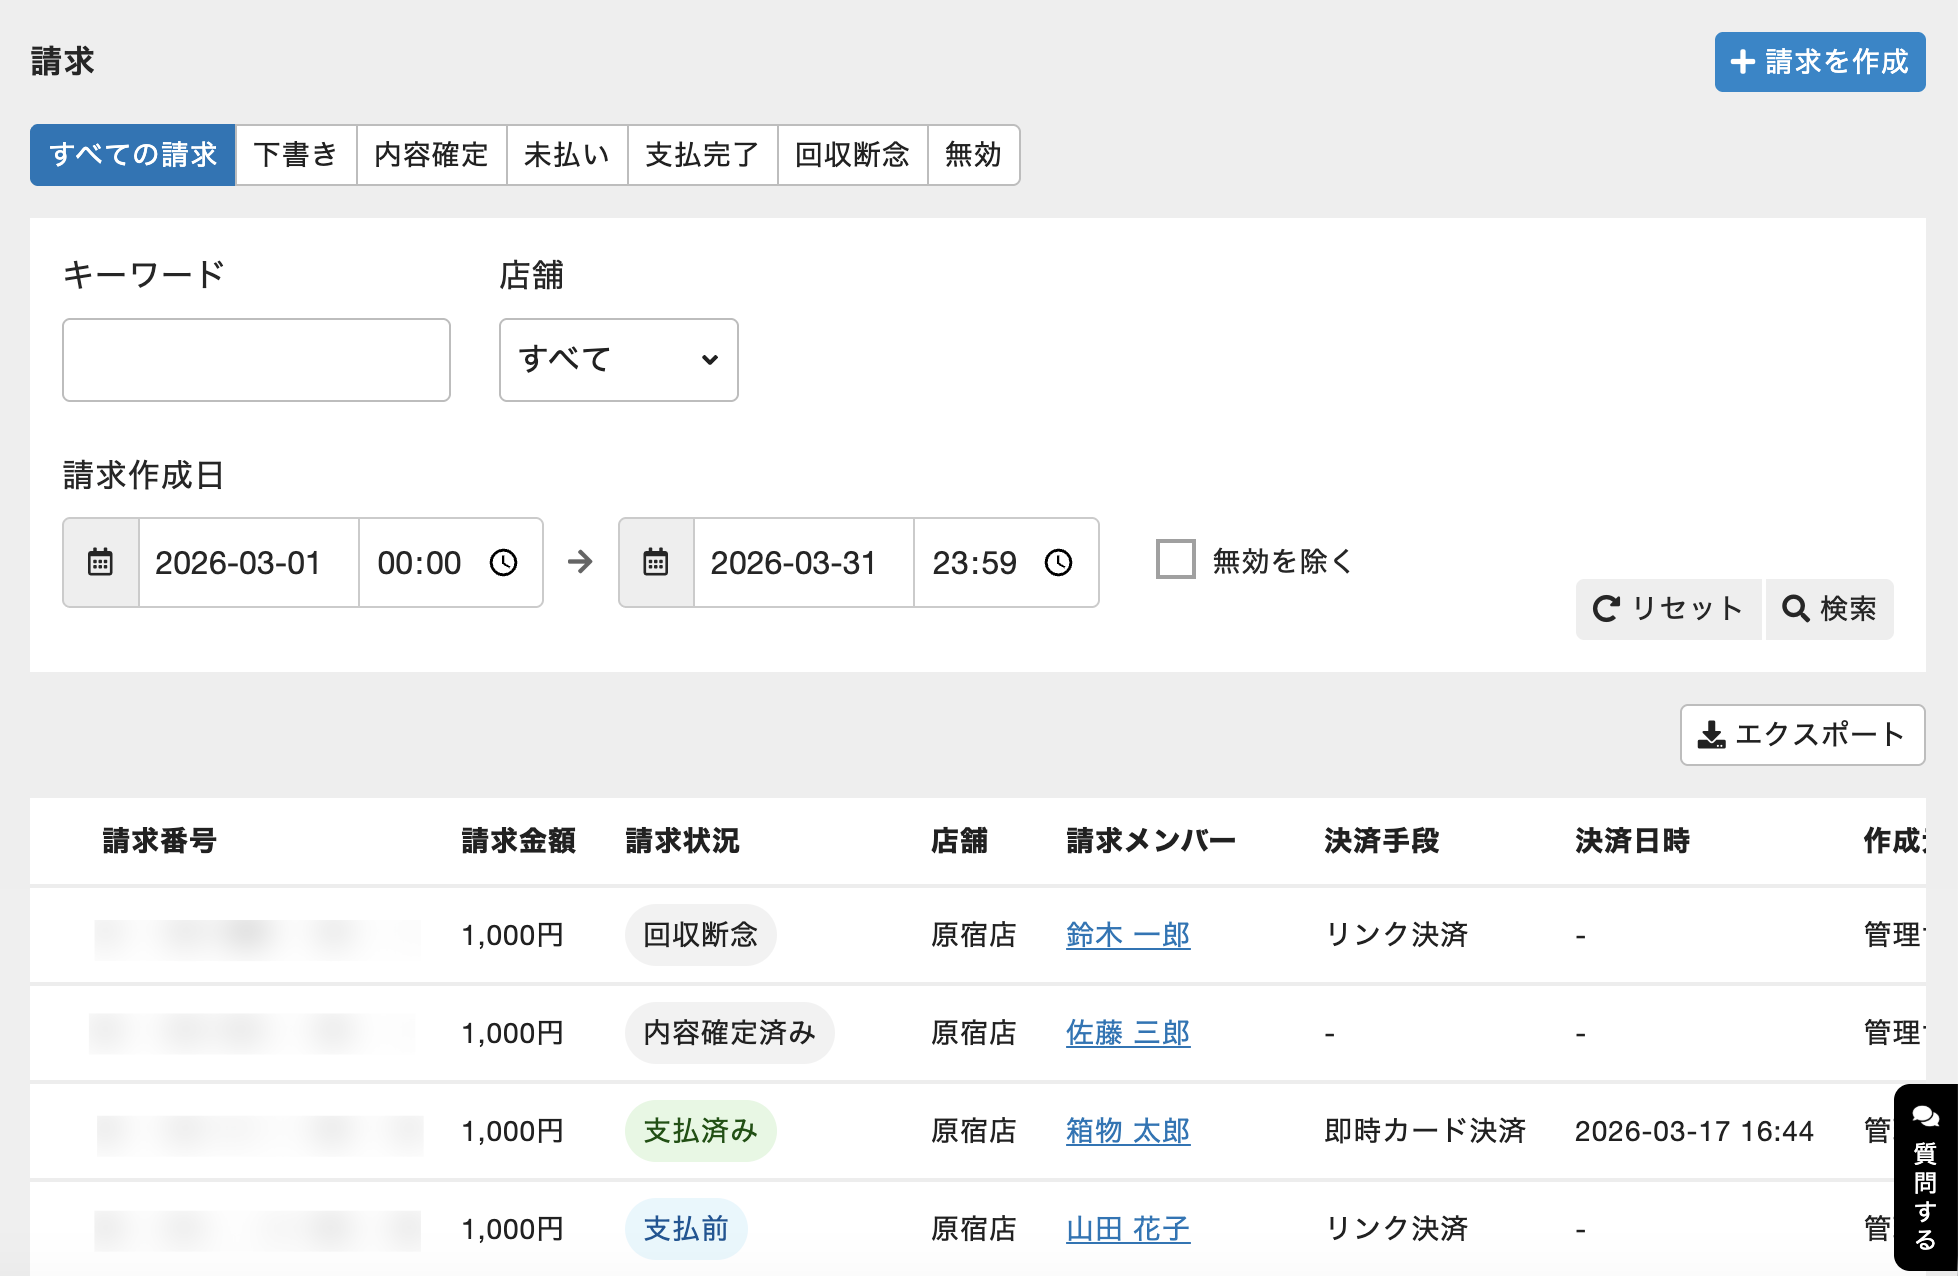Expand the 店舗 すべて dropdown
Screen dimensions: 1958x1276
618,360
